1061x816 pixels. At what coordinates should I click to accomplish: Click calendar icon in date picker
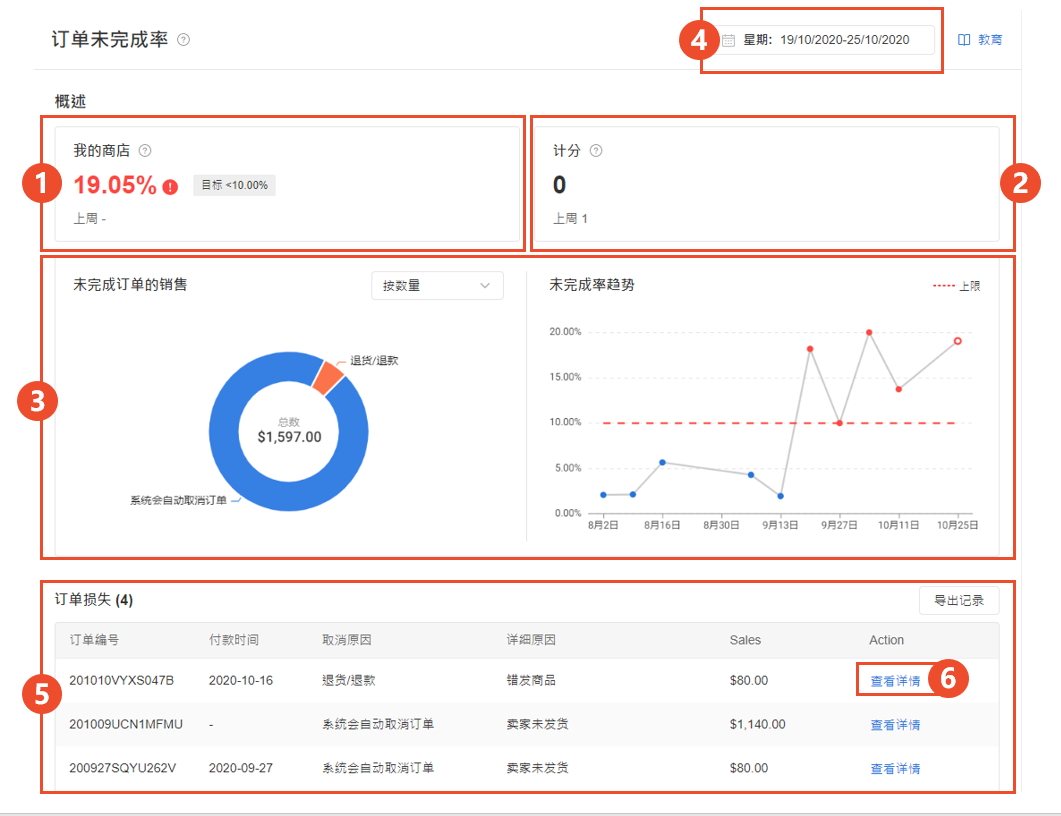(x=728, y=40)
